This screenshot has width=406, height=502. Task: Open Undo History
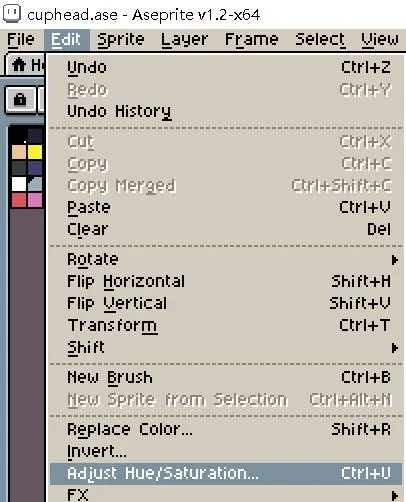(x=226, y=111)
